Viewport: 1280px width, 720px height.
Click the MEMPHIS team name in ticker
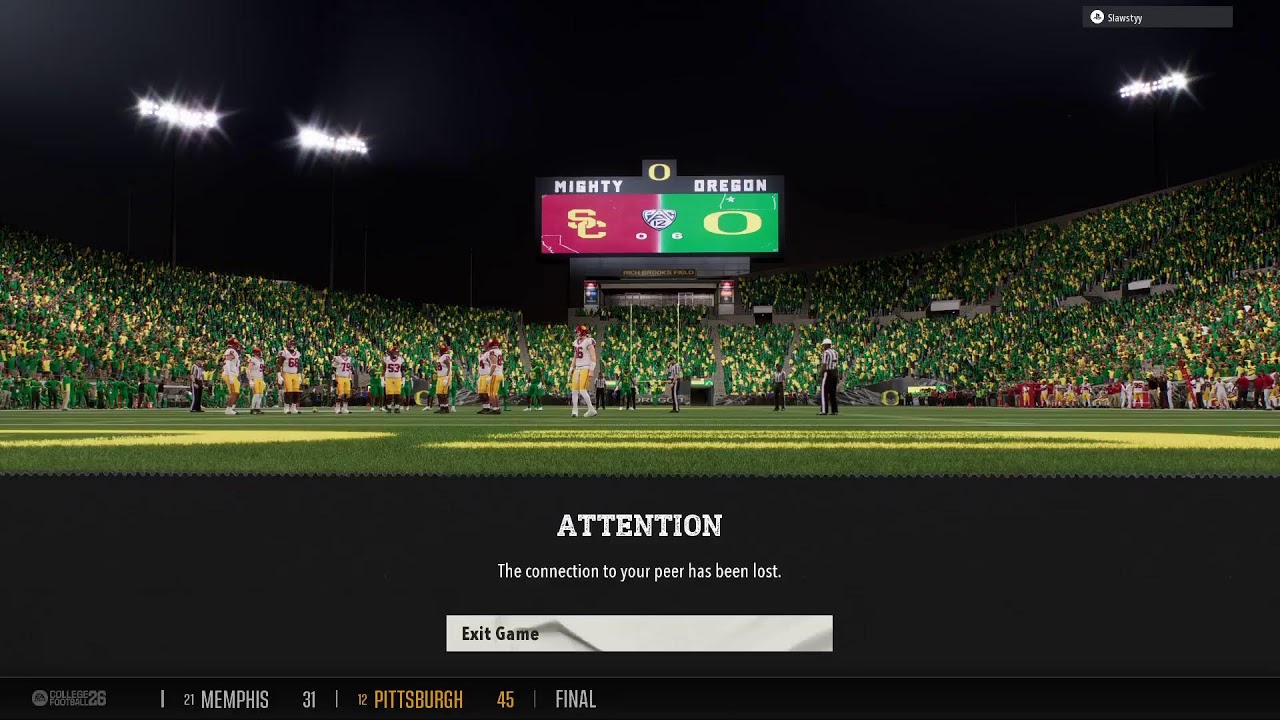coord(235,700)
